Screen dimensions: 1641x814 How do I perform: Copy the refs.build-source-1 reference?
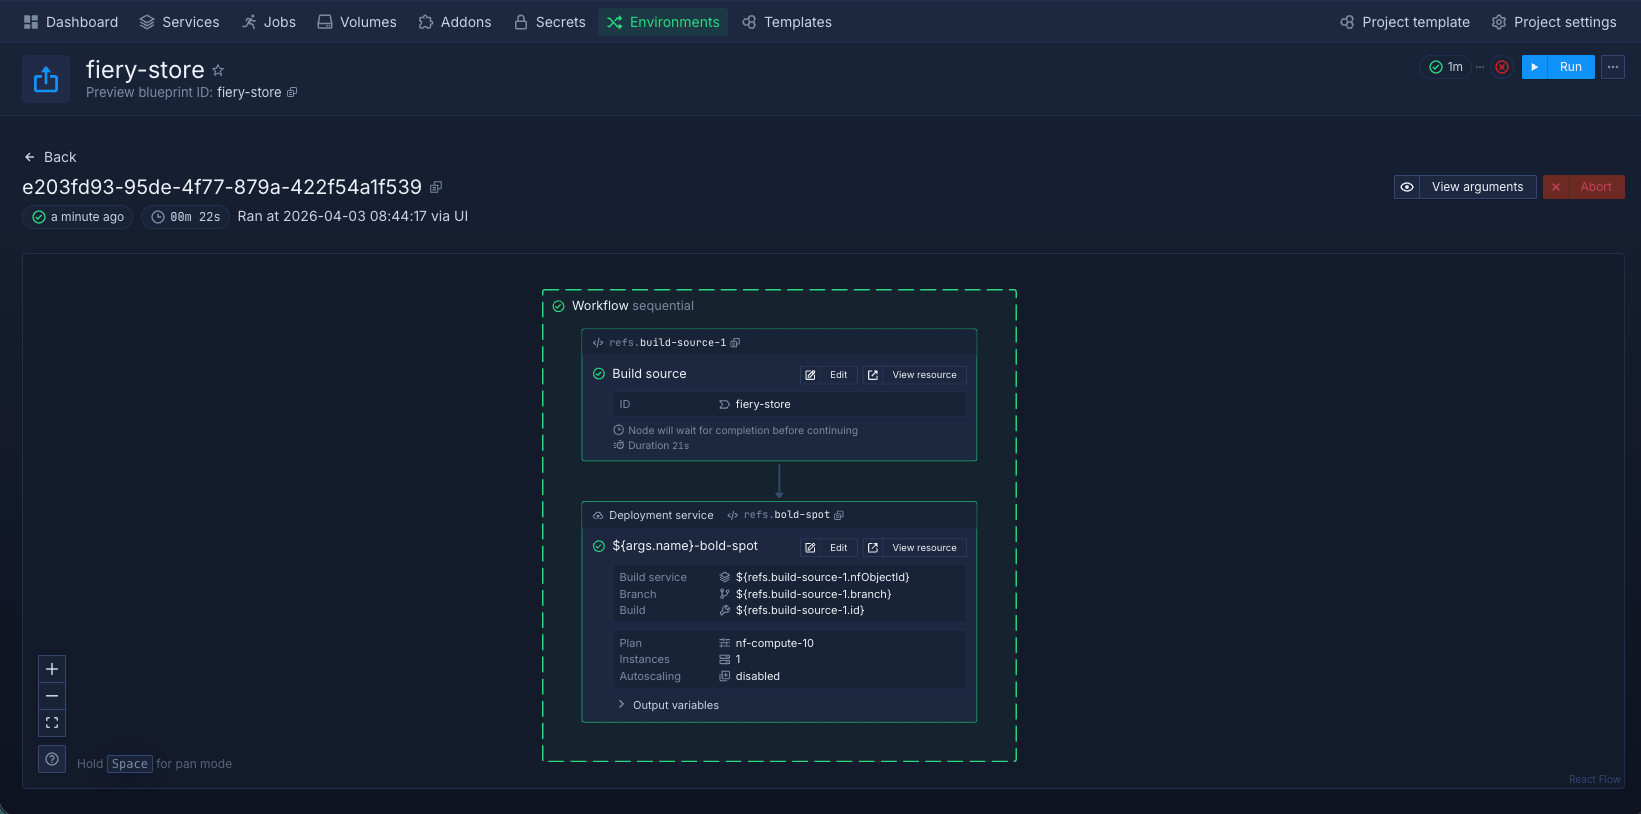[735, 343]
